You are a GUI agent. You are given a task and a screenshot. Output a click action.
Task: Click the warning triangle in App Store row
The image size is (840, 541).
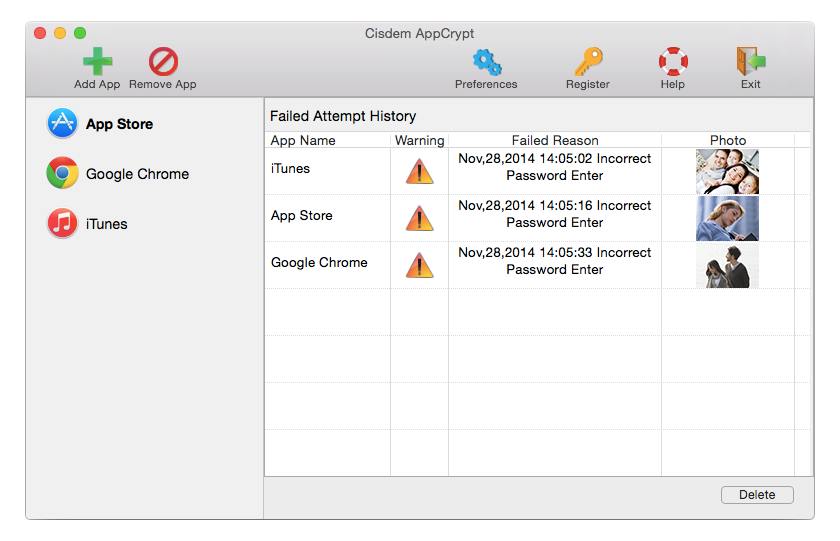coord(419,218)
